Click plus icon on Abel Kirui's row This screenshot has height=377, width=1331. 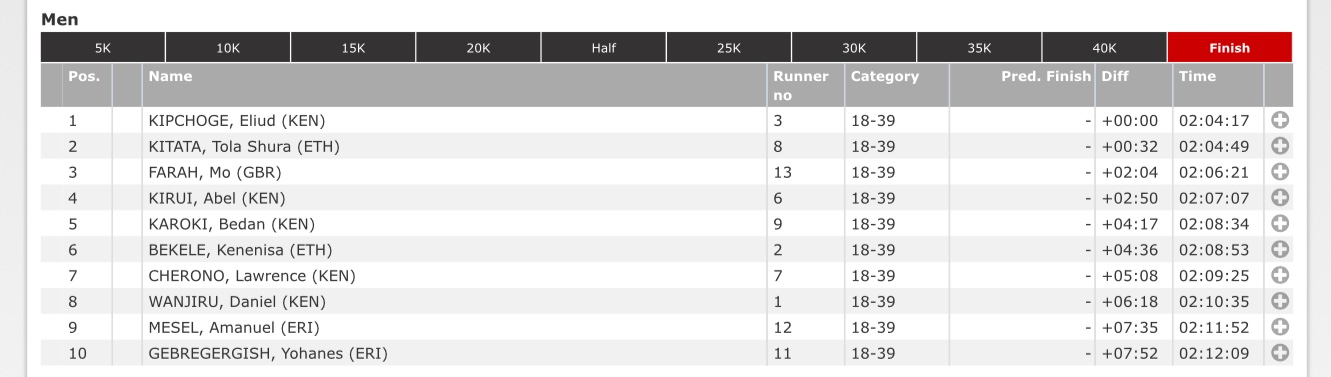(x=1279, y=198)
